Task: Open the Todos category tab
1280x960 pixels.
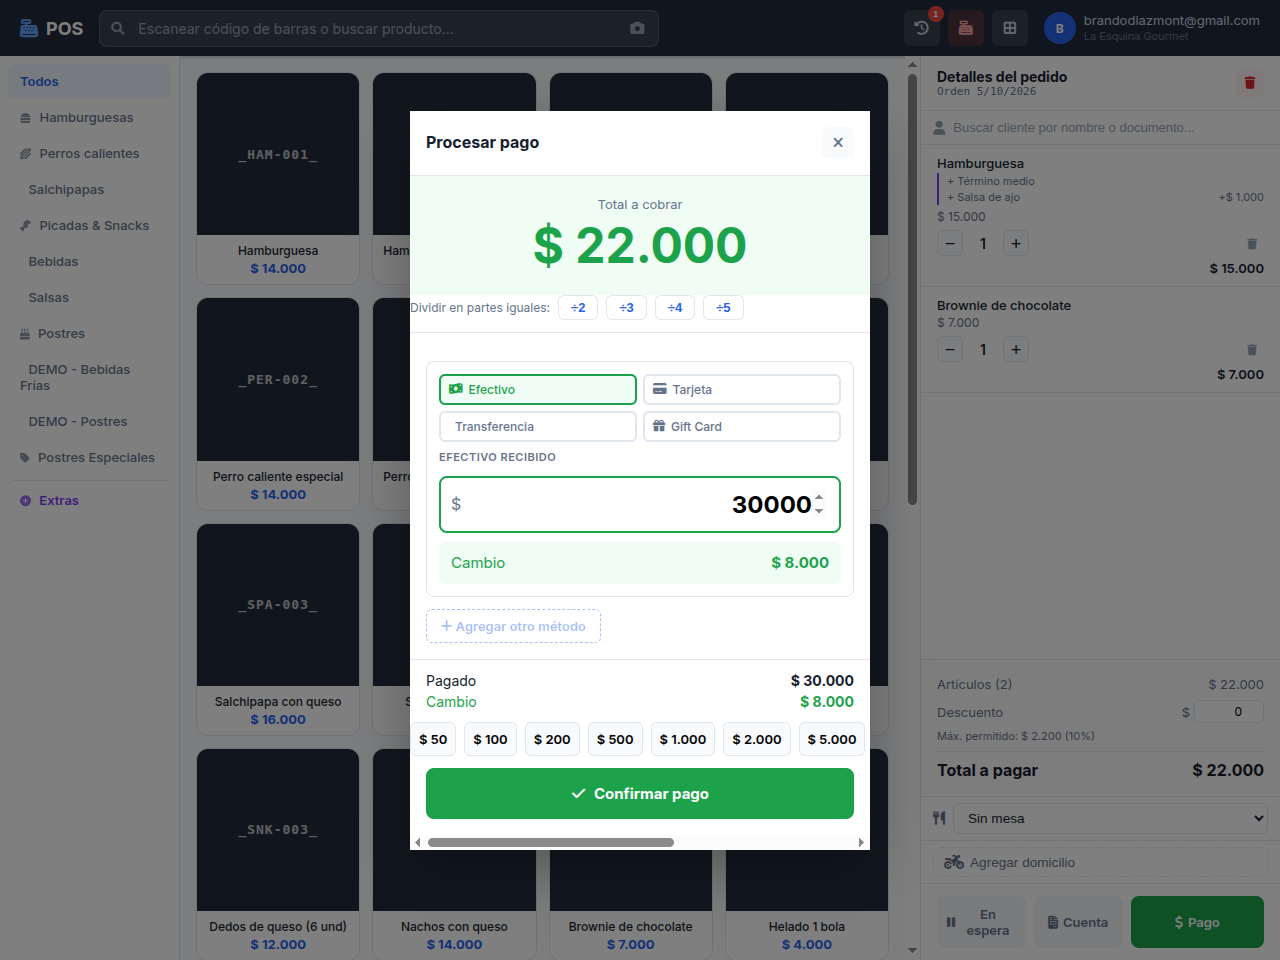Action: [x=90, y=82]
